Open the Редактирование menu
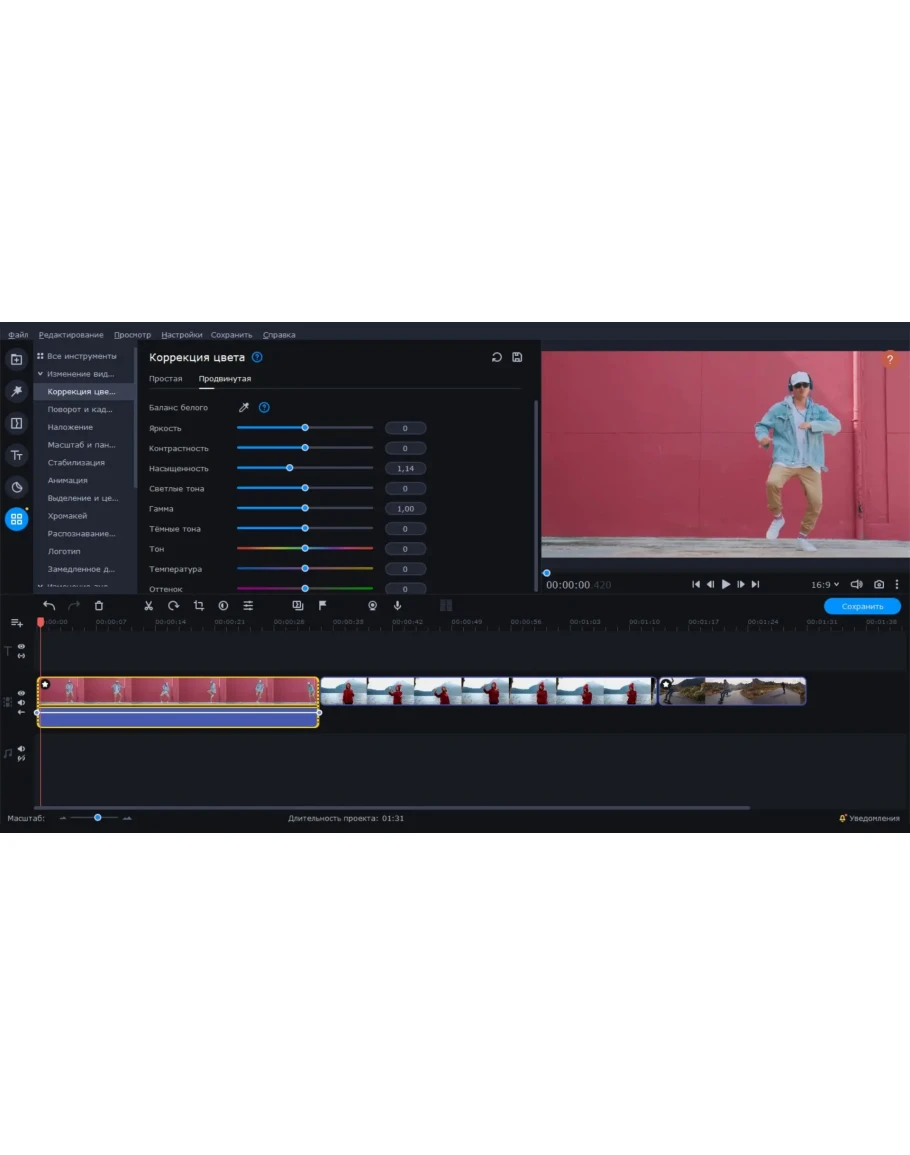910x1155 pixels. click(x=71, y=335)
